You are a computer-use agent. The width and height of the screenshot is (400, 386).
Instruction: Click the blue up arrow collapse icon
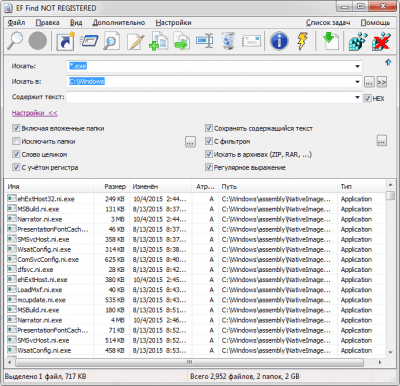(388, 62)
